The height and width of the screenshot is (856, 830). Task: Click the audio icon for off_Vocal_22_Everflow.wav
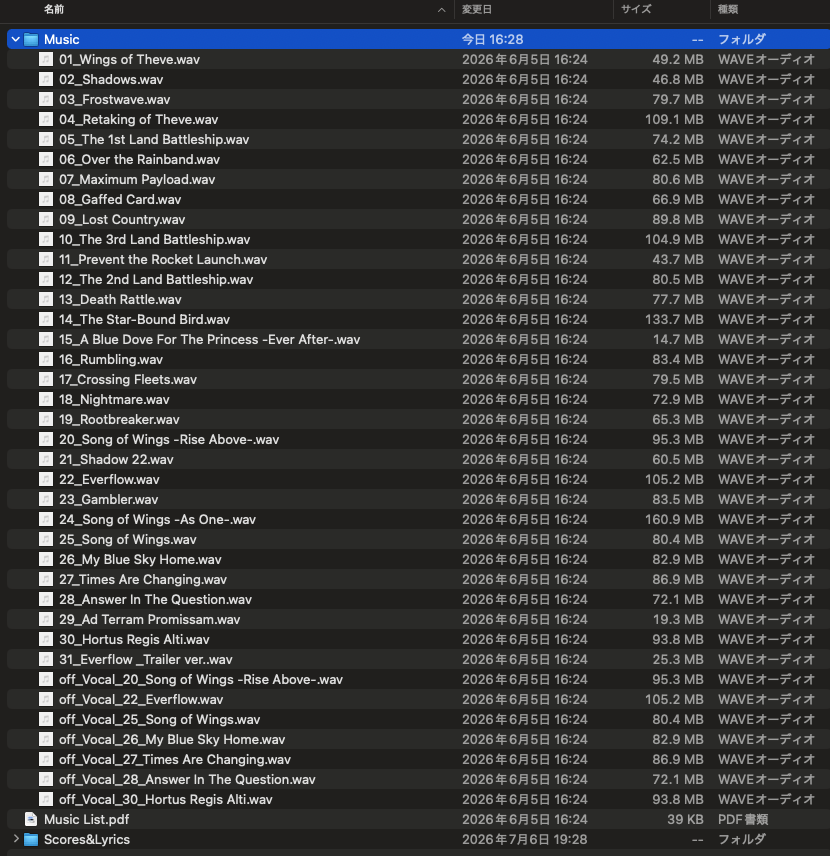click(x=46, y=699)
